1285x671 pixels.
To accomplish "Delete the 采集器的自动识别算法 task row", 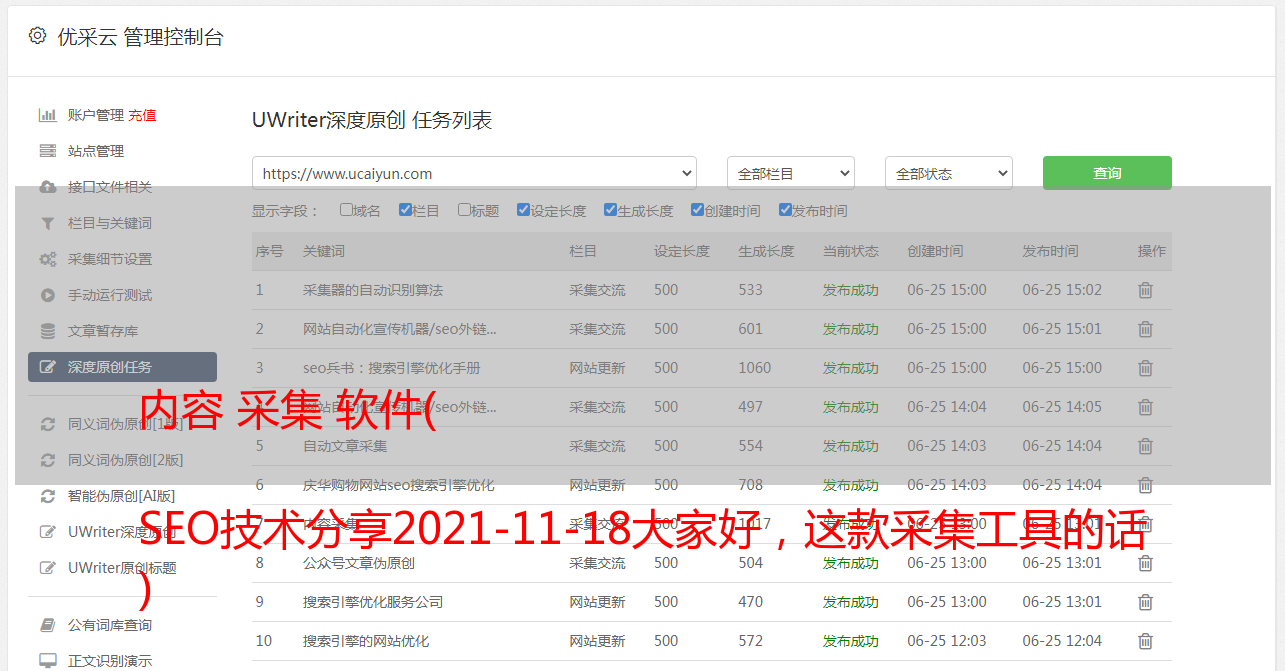I will click(x=1145, y=290).
